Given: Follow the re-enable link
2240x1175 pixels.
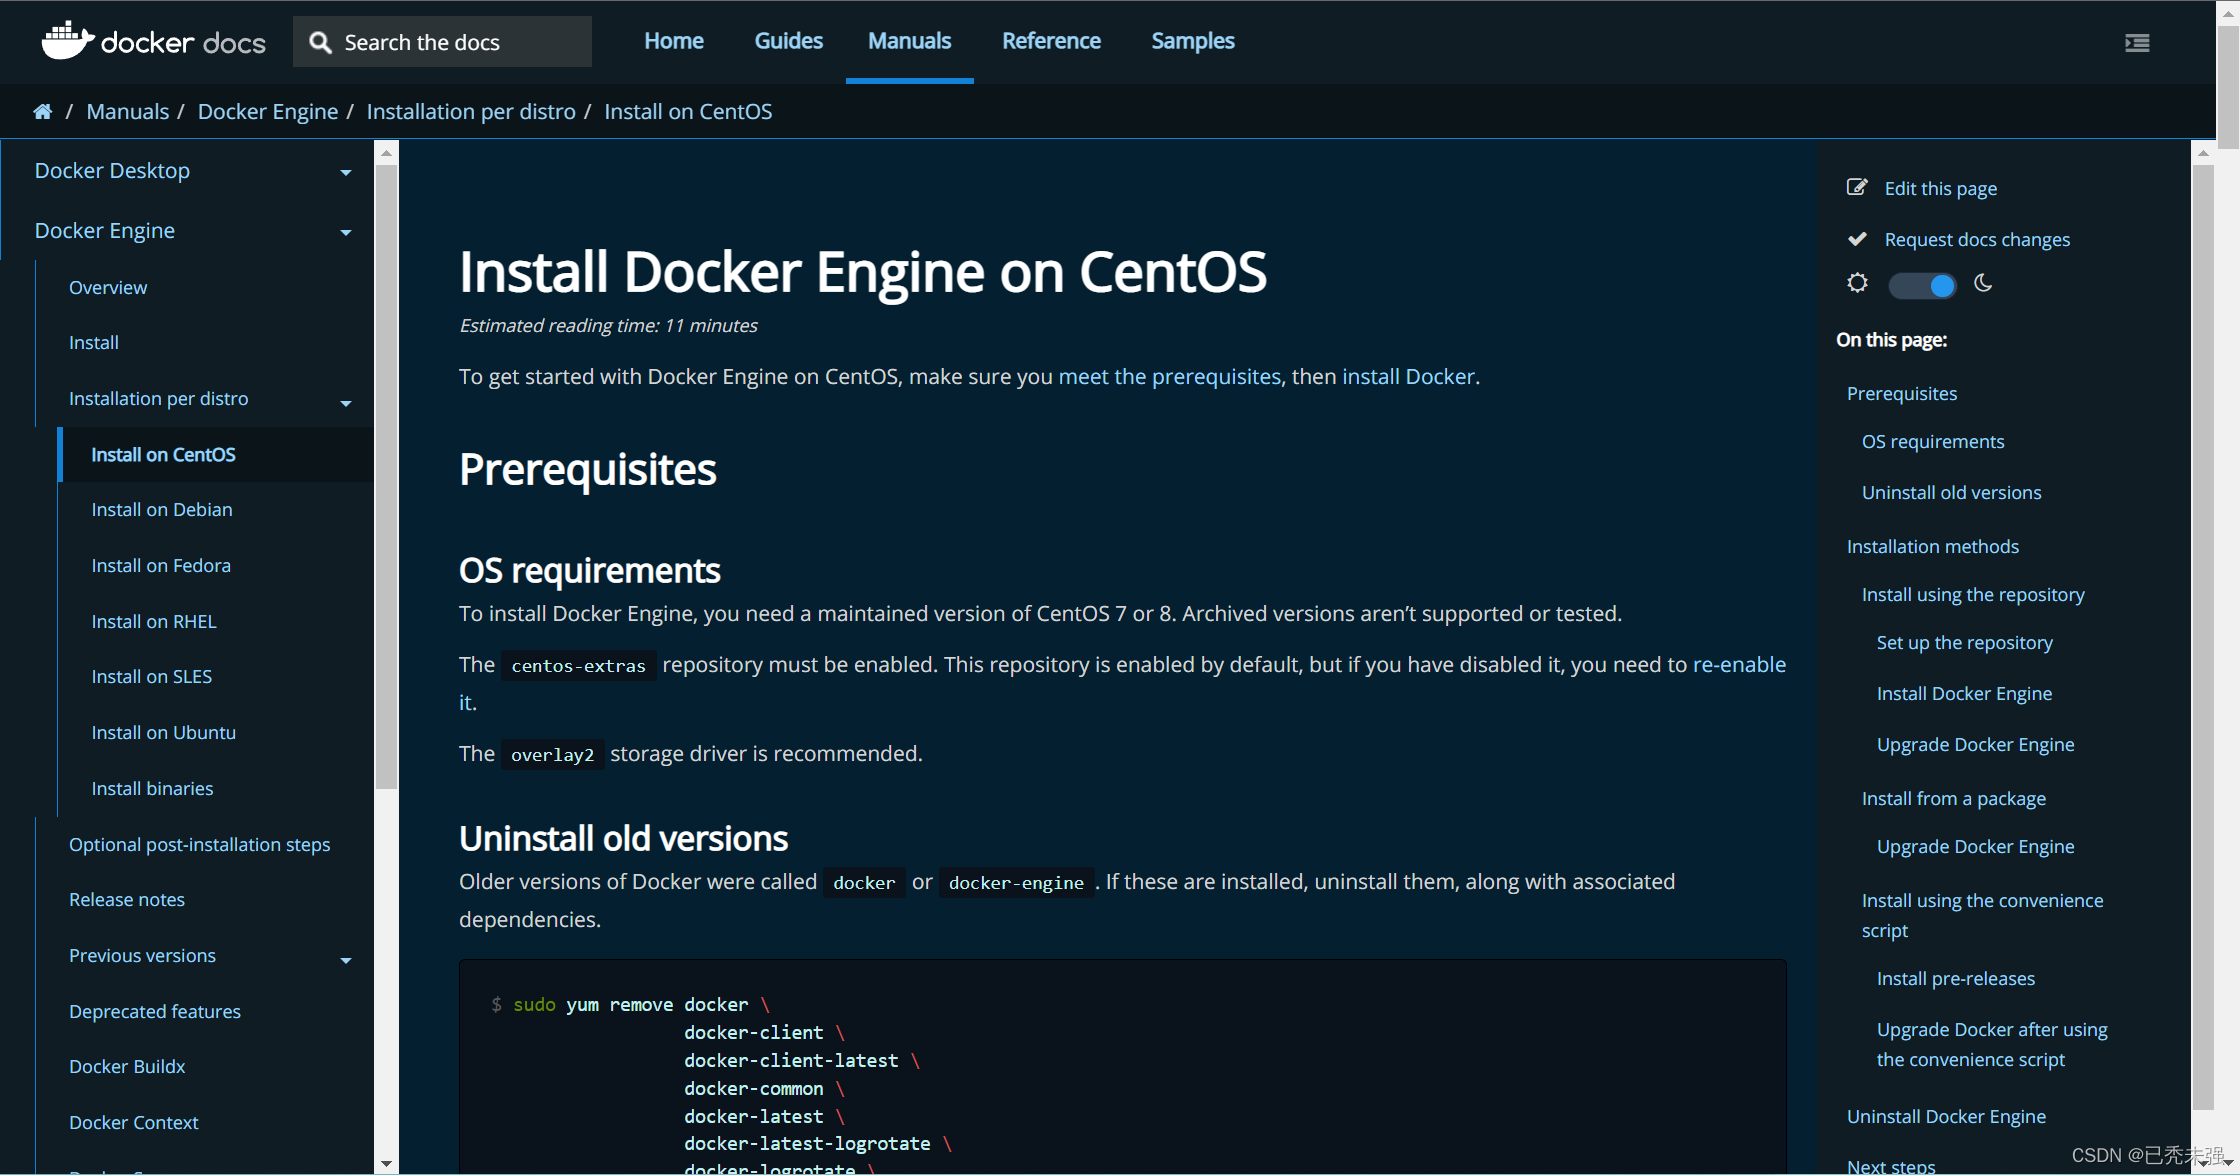Looking at the screenshot, I should [x=1739, y=664].
